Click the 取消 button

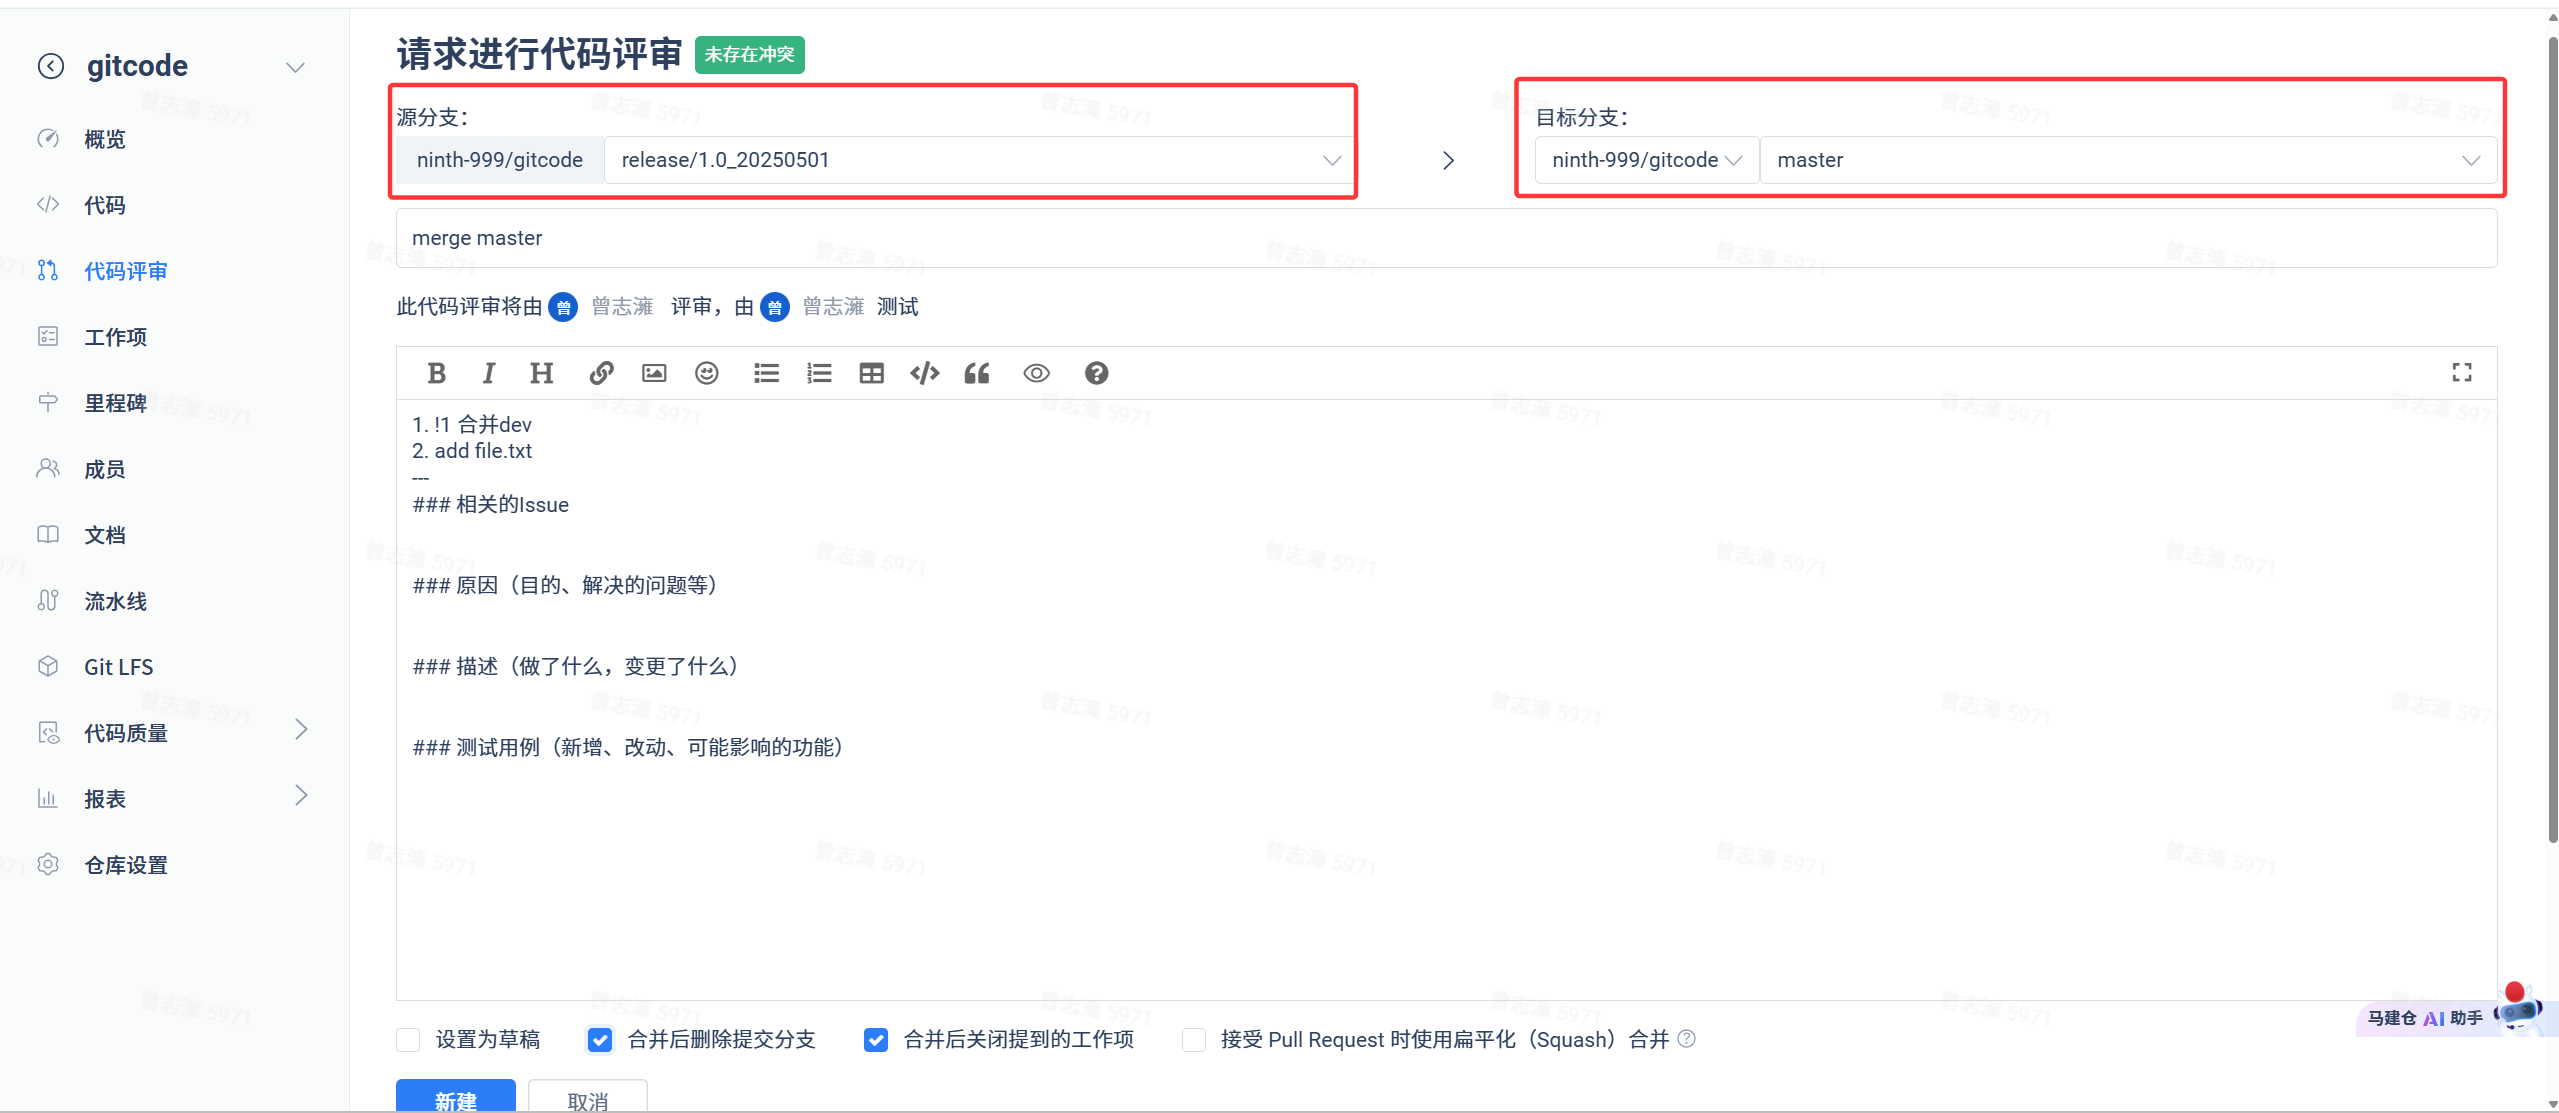(x=587, y=1098)
